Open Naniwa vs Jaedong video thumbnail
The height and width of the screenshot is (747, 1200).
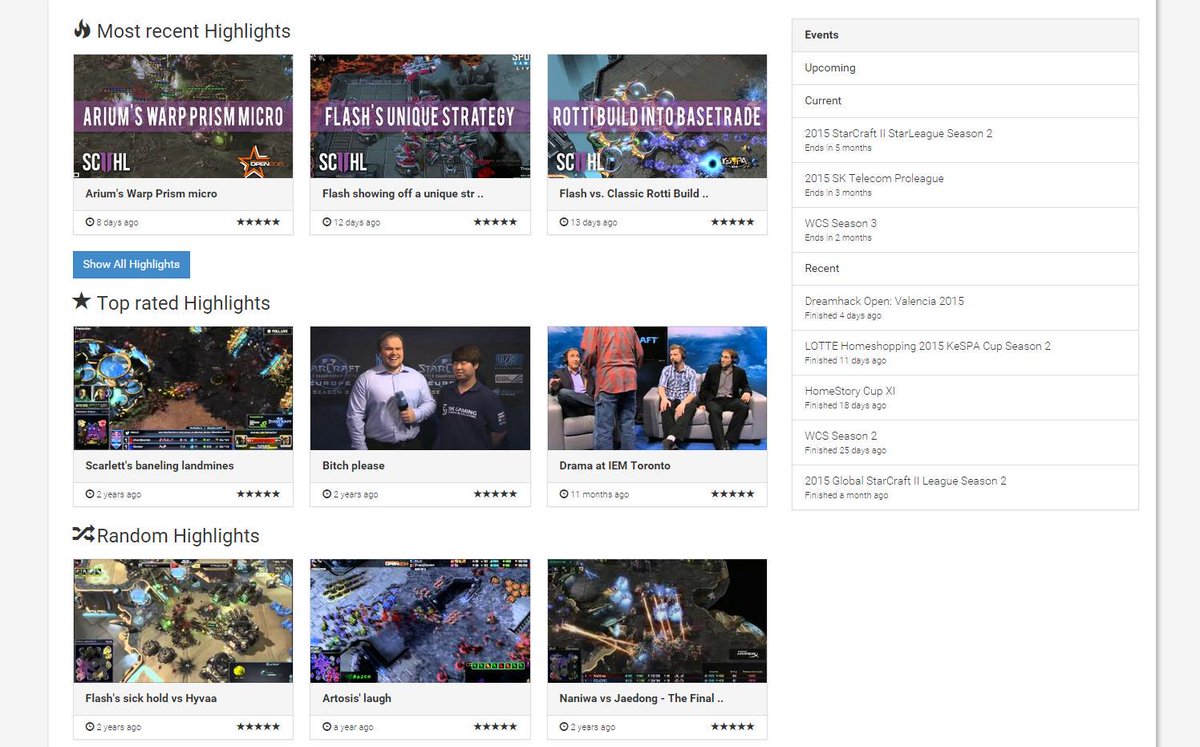pos(657,621)
